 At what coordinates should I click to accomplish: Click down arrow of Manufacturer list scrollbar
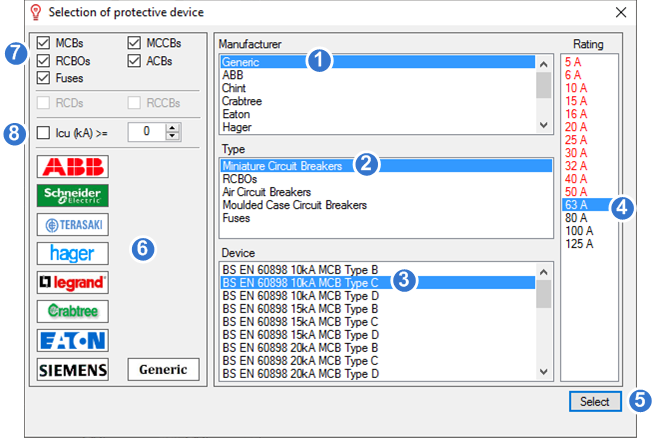click(x=543, y=125)
